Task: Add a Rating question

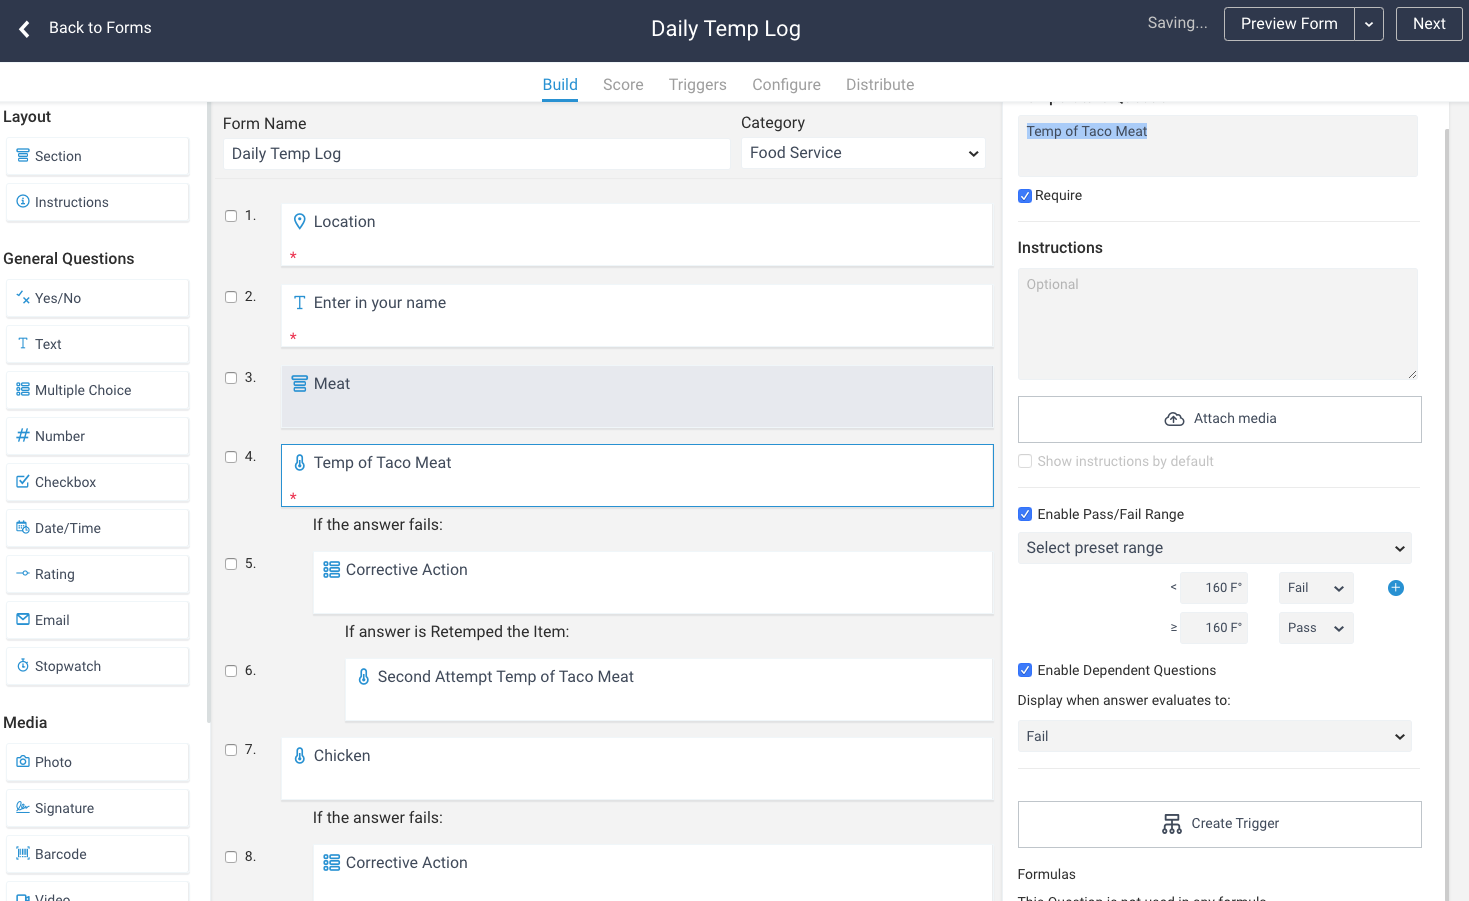Action: [x=97, y=574]
